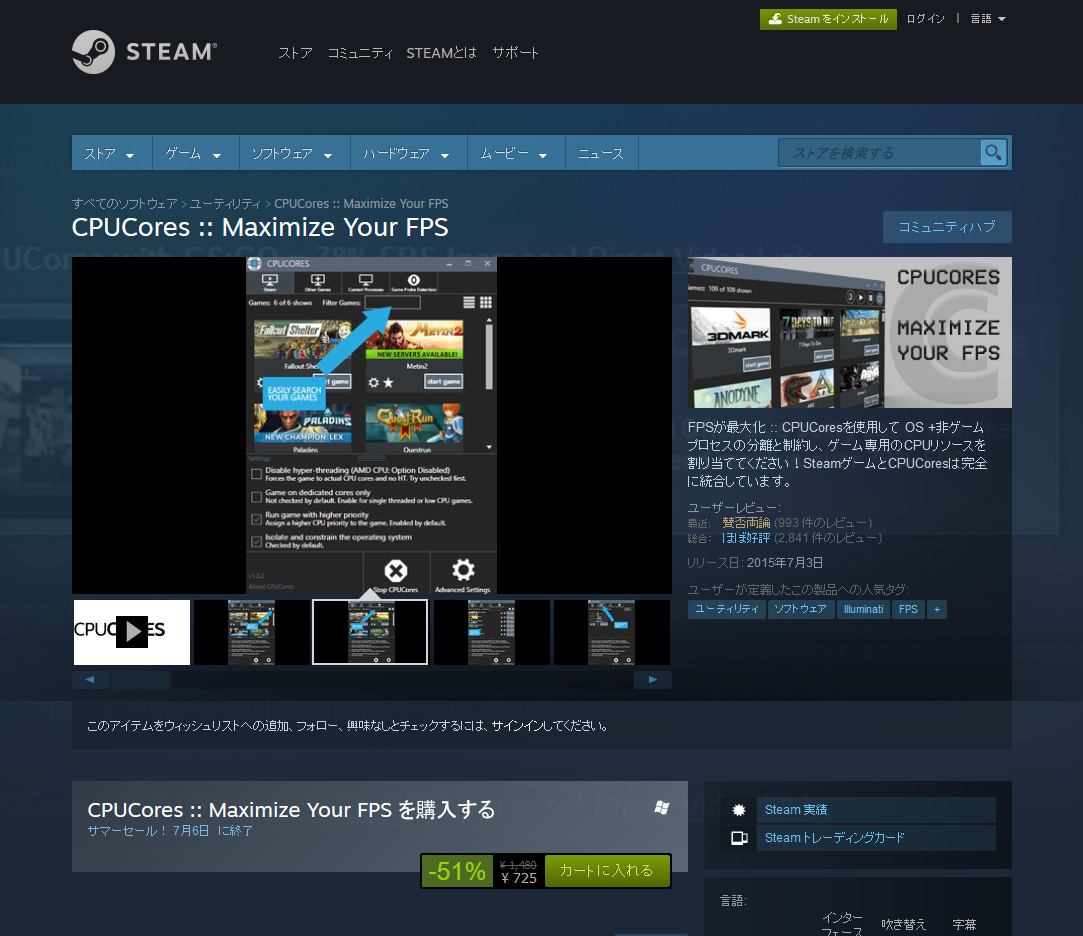1083x936 pixels.
Task: Click list view icon in CPUCores screenshot
Action: pyautogui.click(x=469, y=303)
